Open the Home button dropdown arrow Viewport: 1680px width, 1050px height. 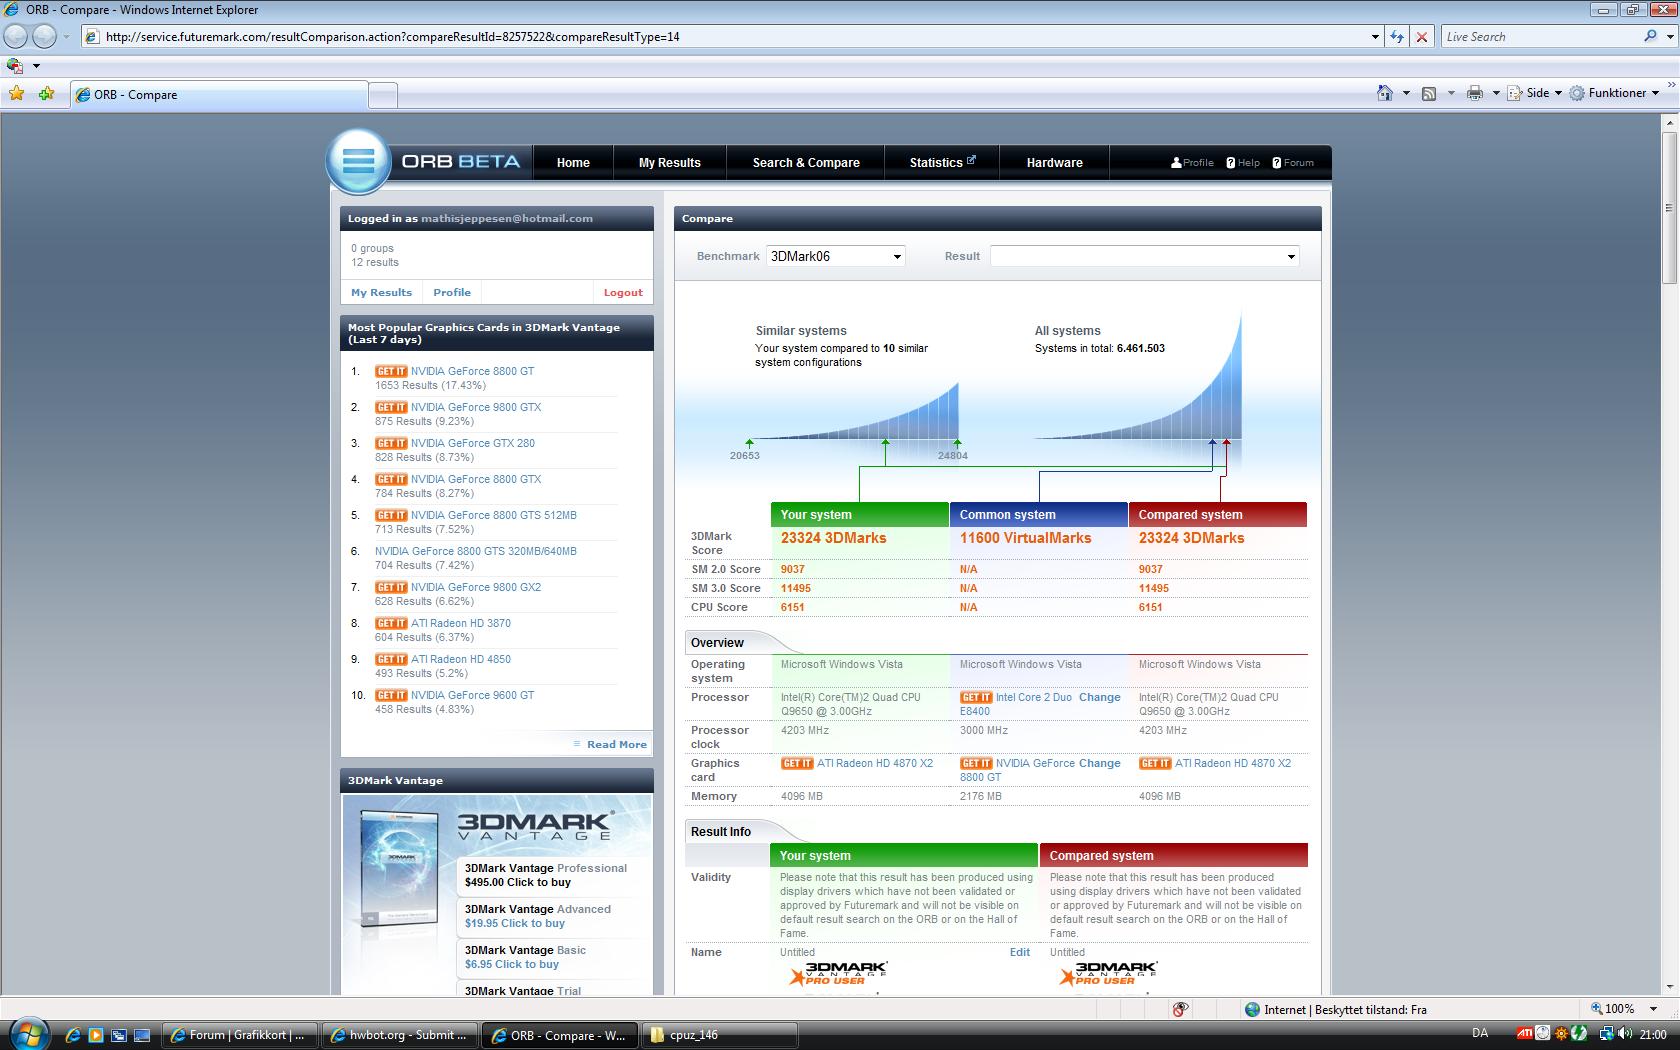tap(1405, 93)
